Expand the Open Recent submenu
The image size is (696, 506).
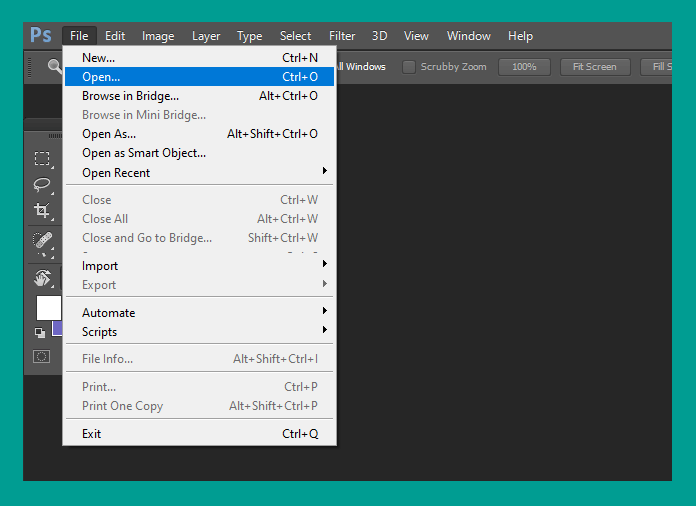click(x=200, y=173)
